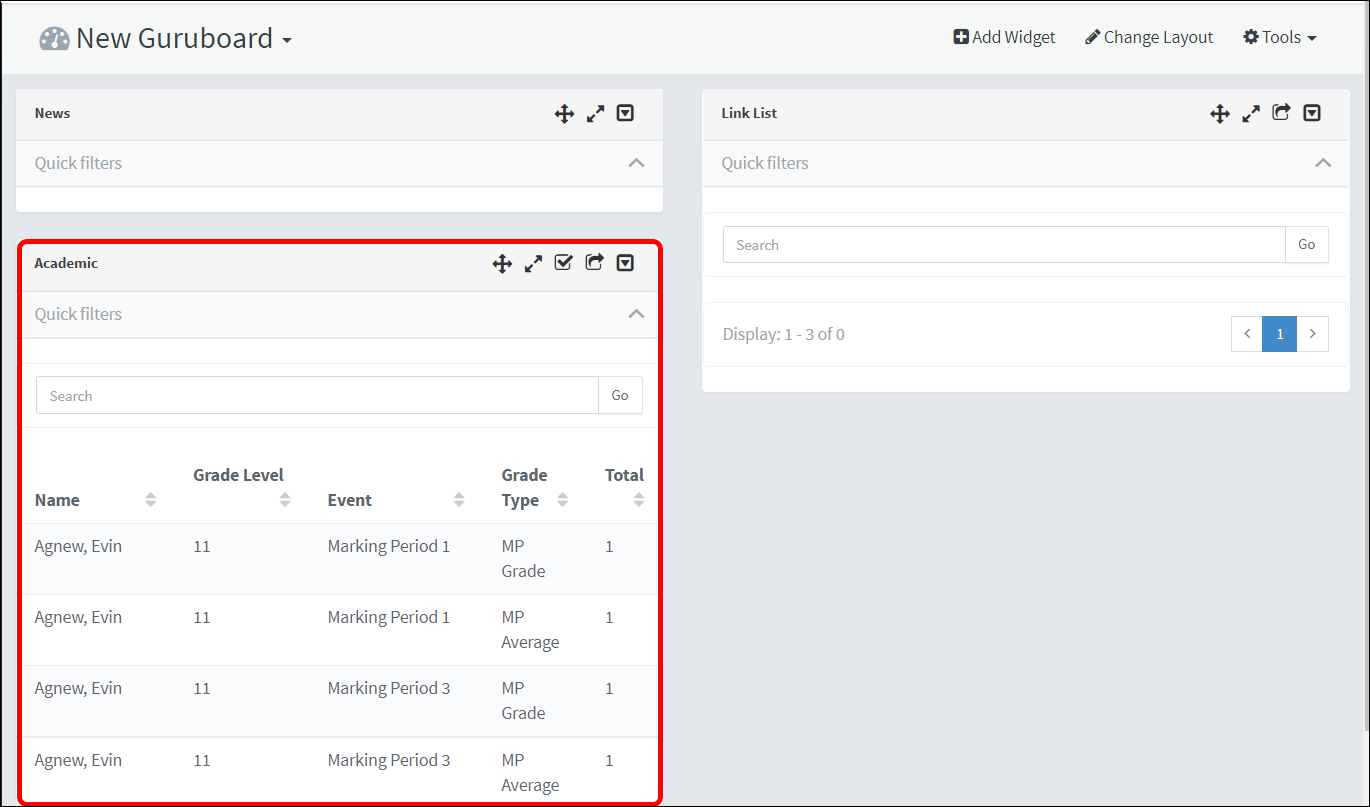Expand the Academic widget to full size
The height and width of the screenshot is (807, 1370).
tap(533, 264)
